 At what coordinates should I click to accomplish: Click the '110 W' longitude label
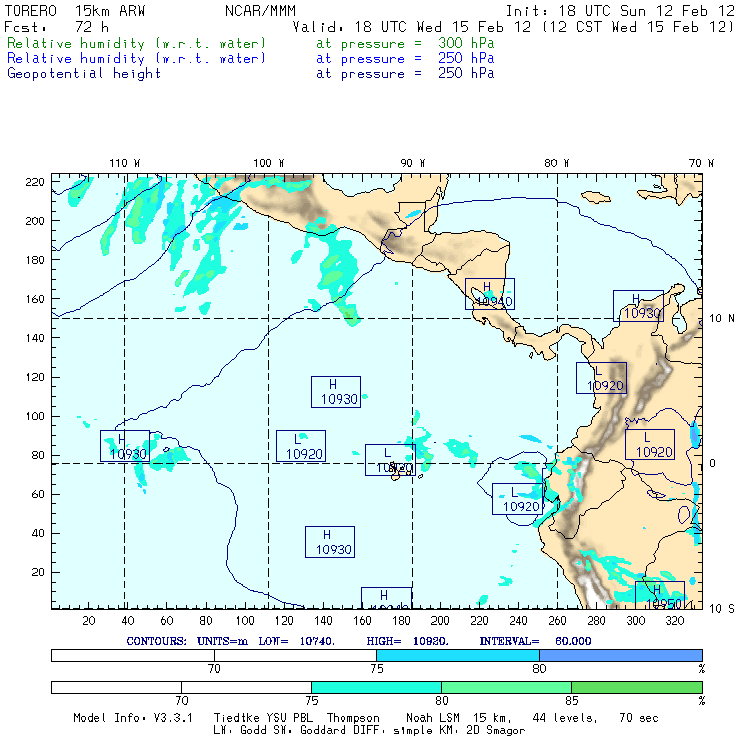[x=125, y=163]
